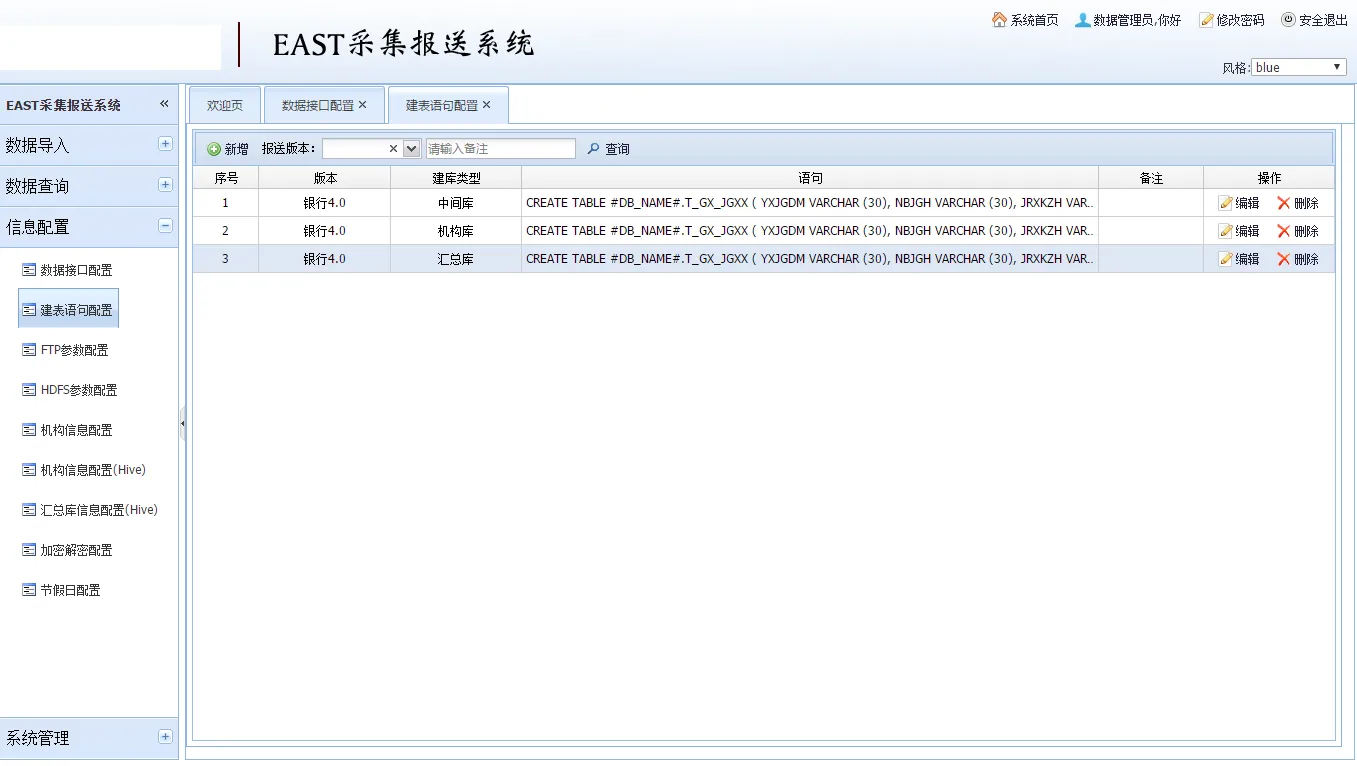Image resolution: width=1357 pixels, height=766 pixels.
Task: Switch to the 欢迎页 tab
Action: tap(225, 105)
